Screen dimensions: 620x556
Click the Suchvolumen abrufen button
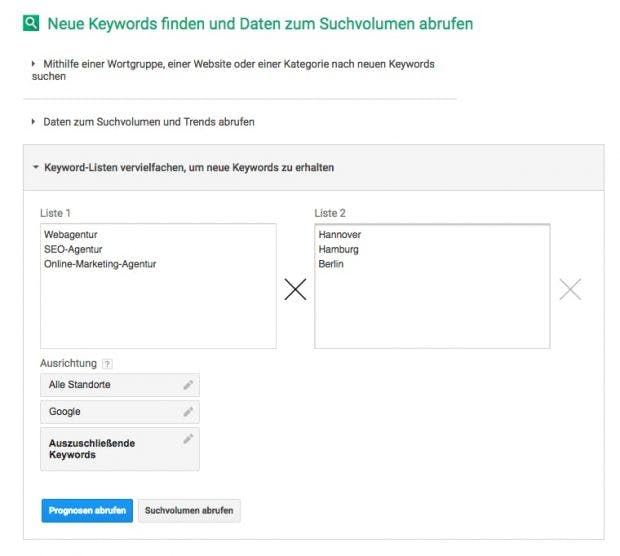click(189, 511)
